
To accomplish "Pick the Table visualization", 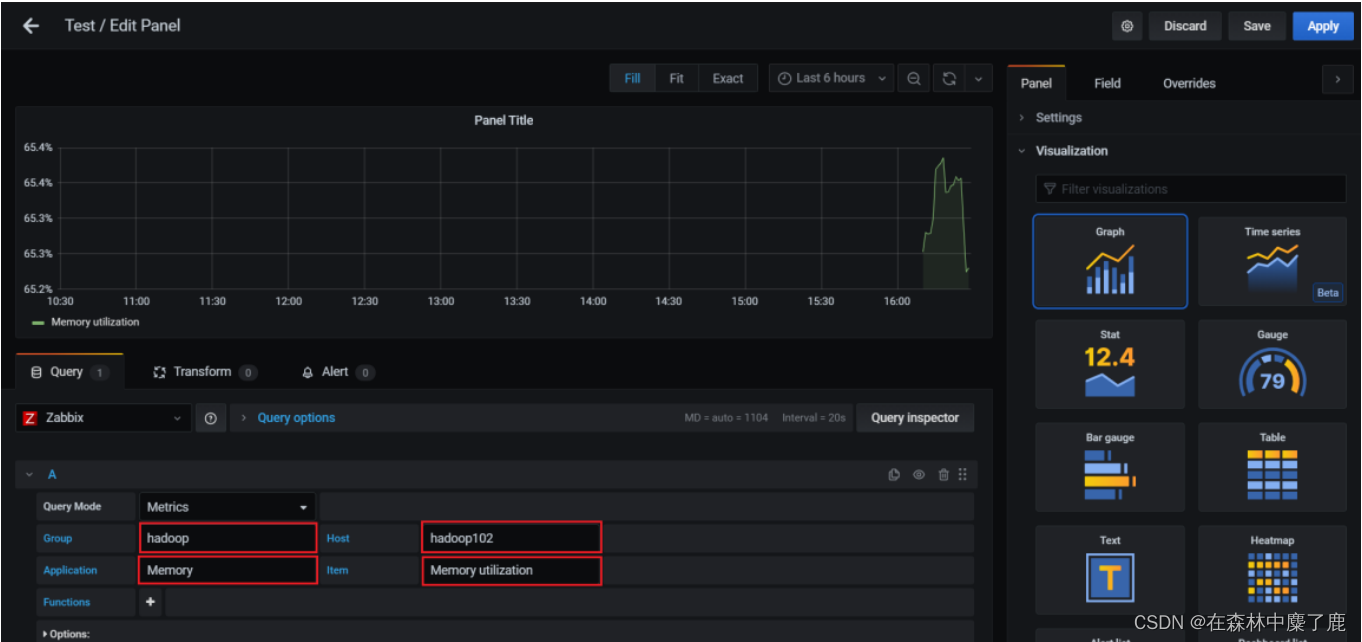I will (x=1272, y=467).
